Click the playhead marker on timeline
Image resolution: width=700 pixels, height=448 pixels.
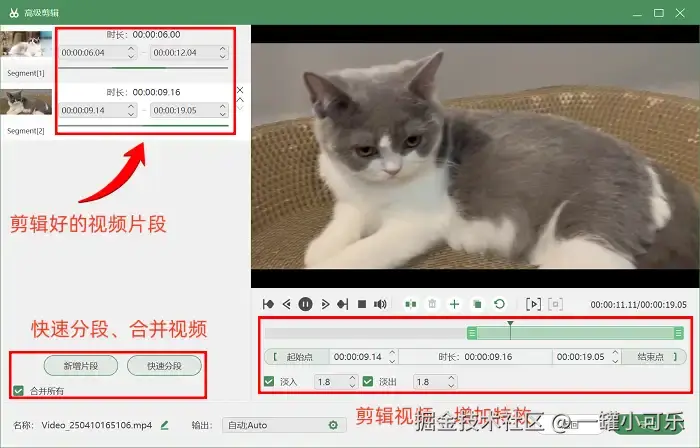pos(510,324)
